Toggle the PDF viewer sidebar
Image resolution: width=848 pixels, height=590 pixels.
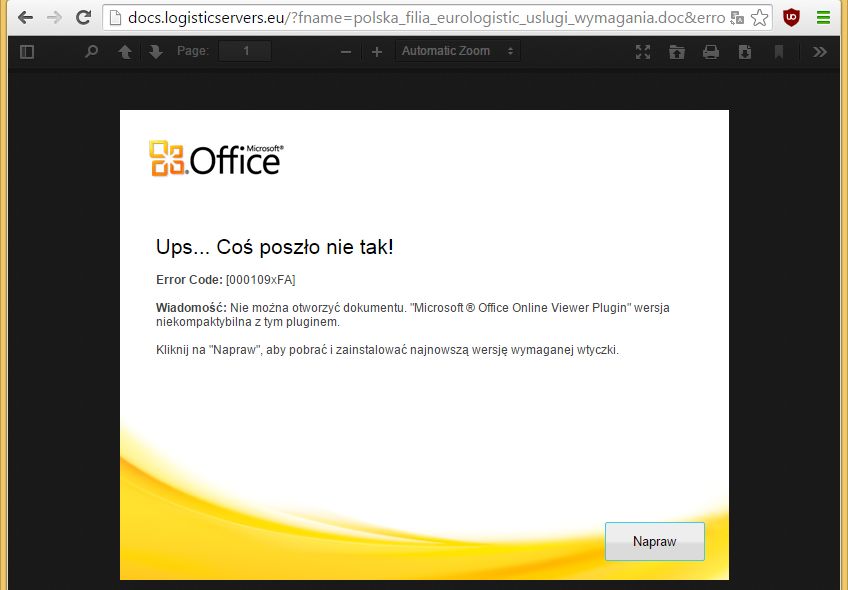click(x=26, y=51)
